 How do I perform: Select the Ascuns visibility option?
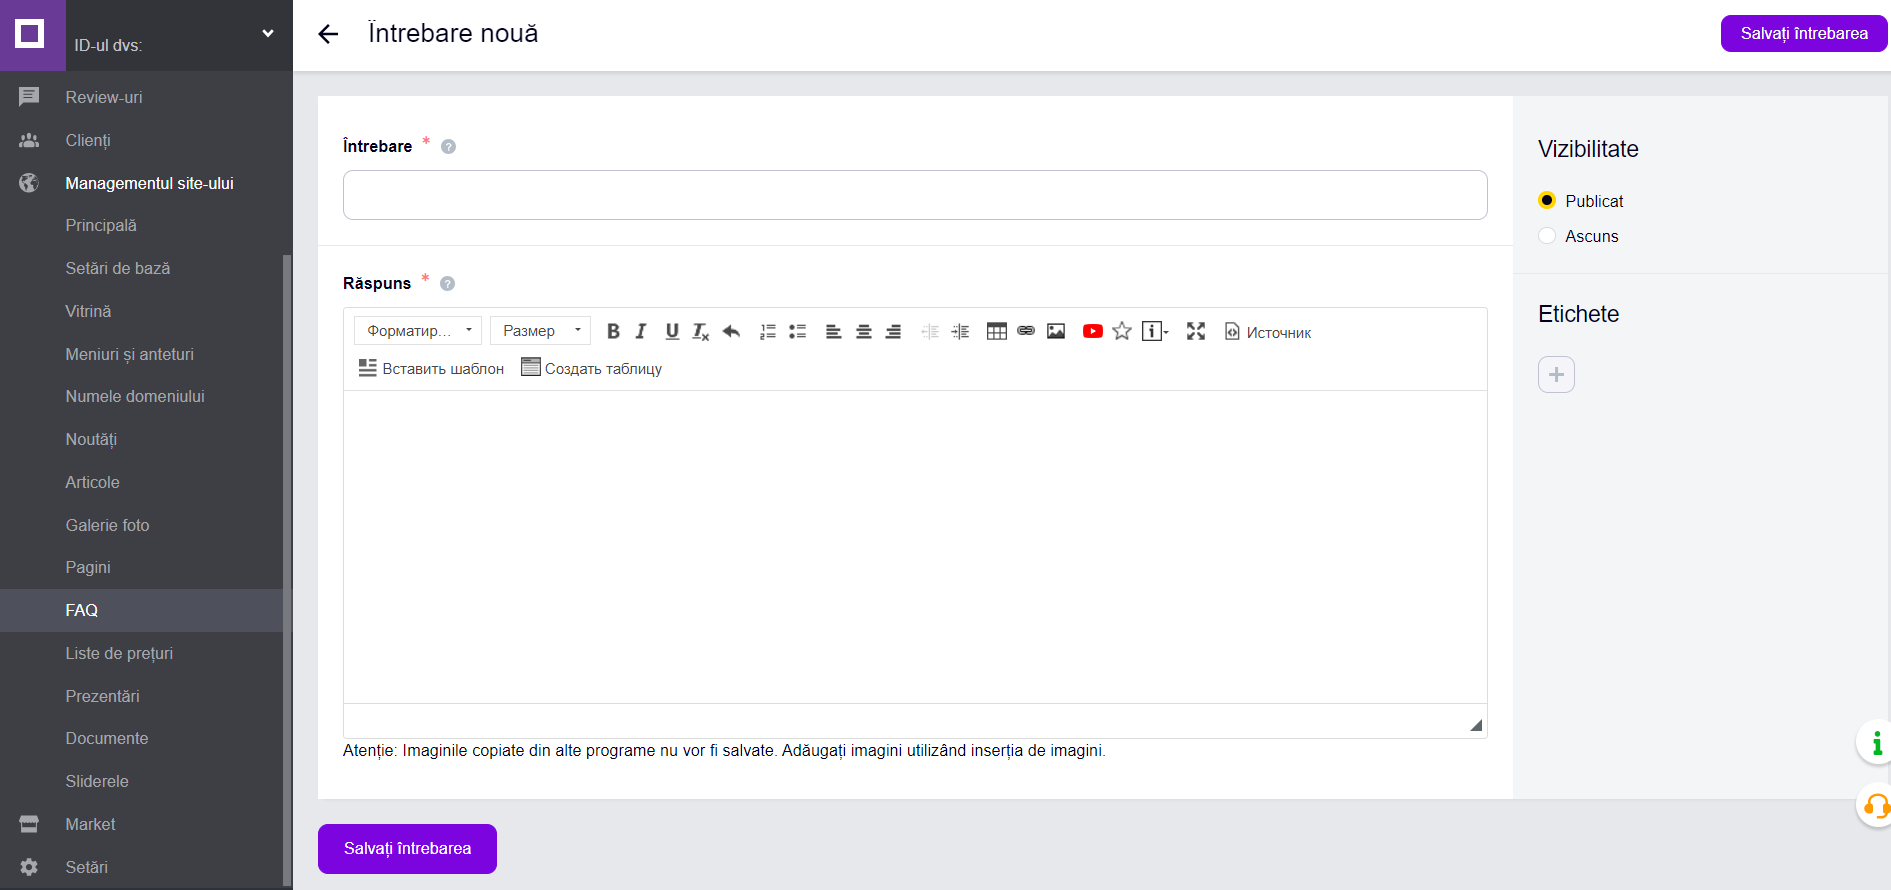[1547, 235]
